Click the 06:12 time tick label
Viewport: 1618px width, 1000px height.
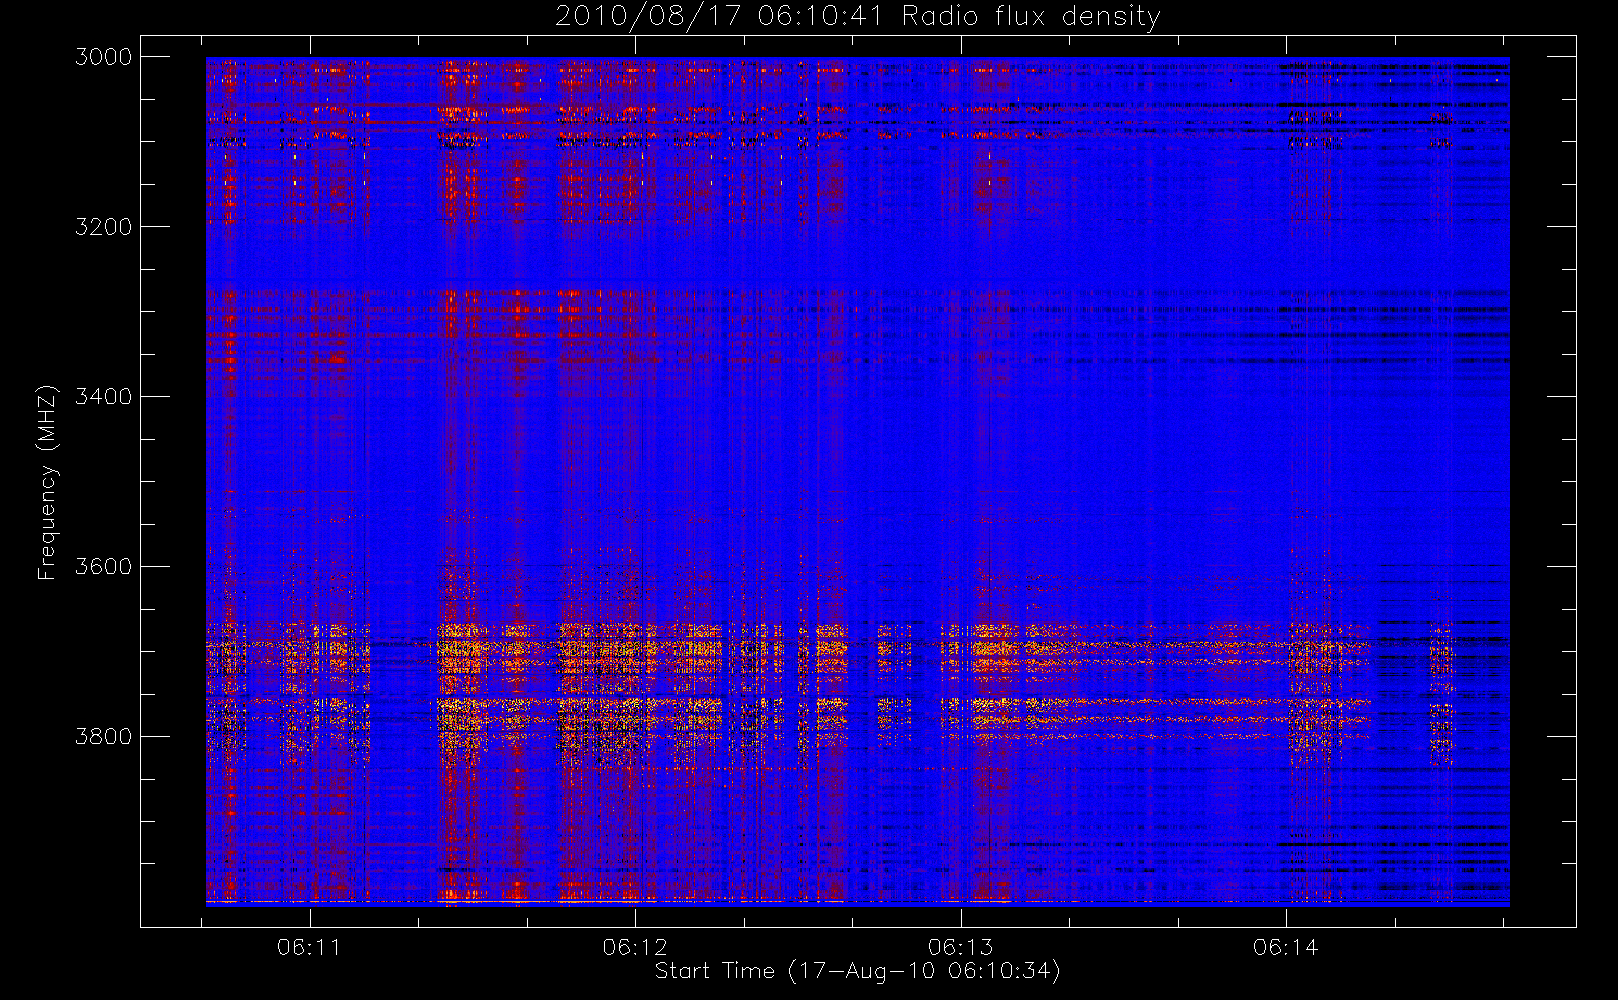pyautogui.click(x=635, y=947)
